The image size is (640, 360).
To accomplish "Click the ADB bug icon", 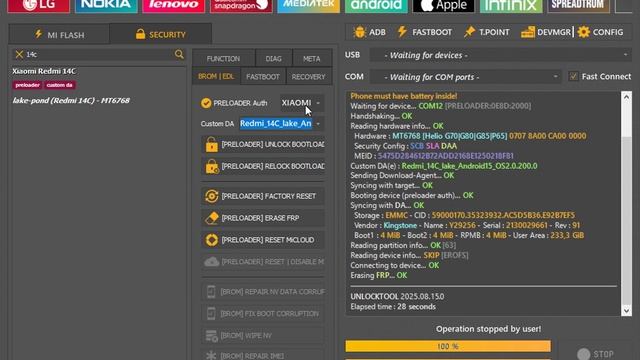I will tap(360, 32).
